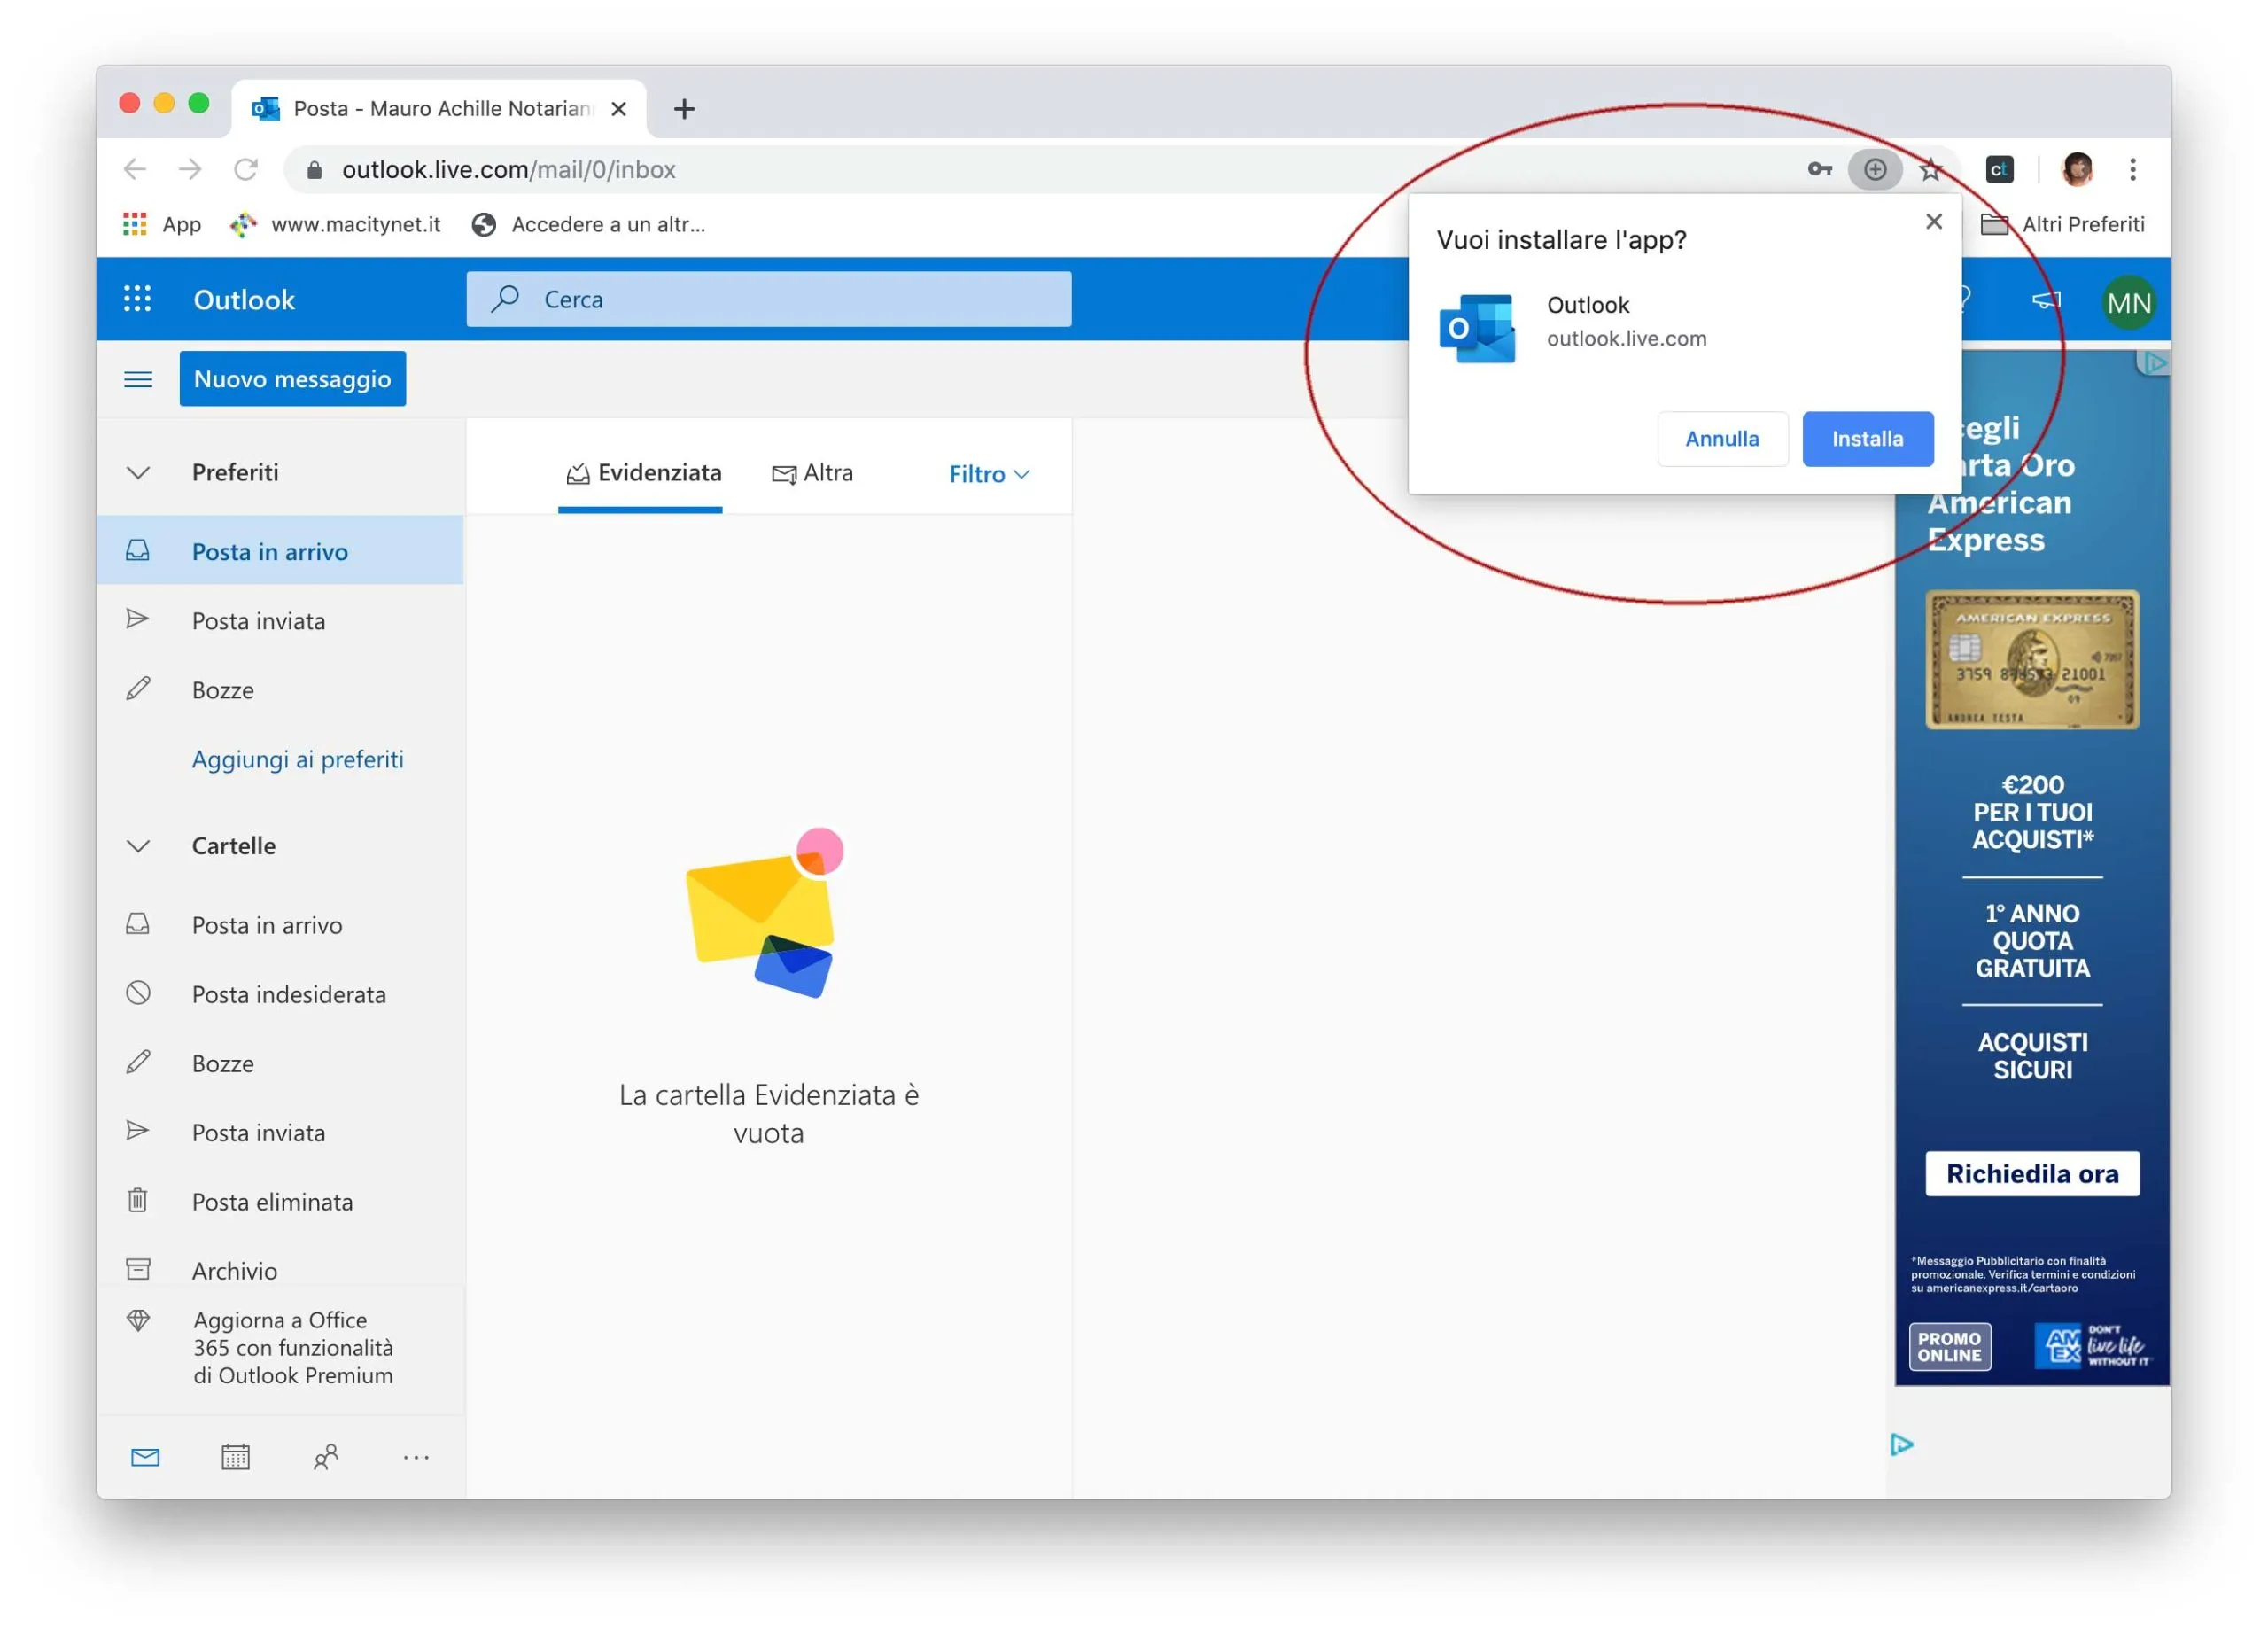Switch to the People view
The image size is (2268, 1627).
point(325,1457)
